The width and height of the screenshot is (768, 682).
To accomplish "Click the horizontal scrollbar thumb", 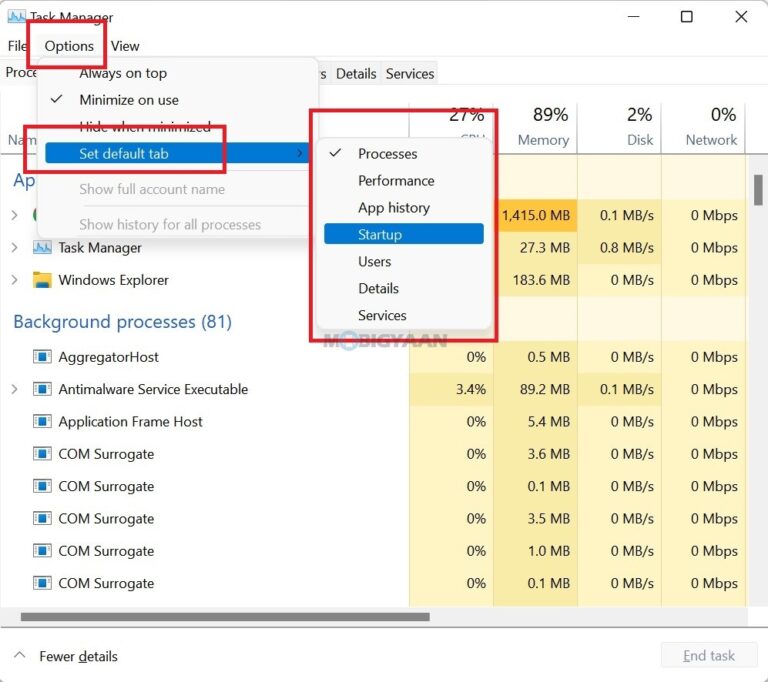I will (225, 617).
